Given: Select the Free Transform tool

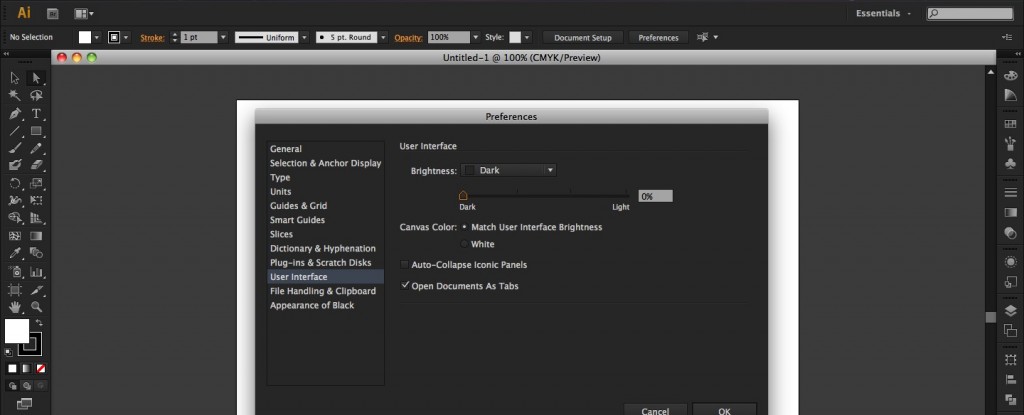Looking at the screenshot, I should pos(37,201).
